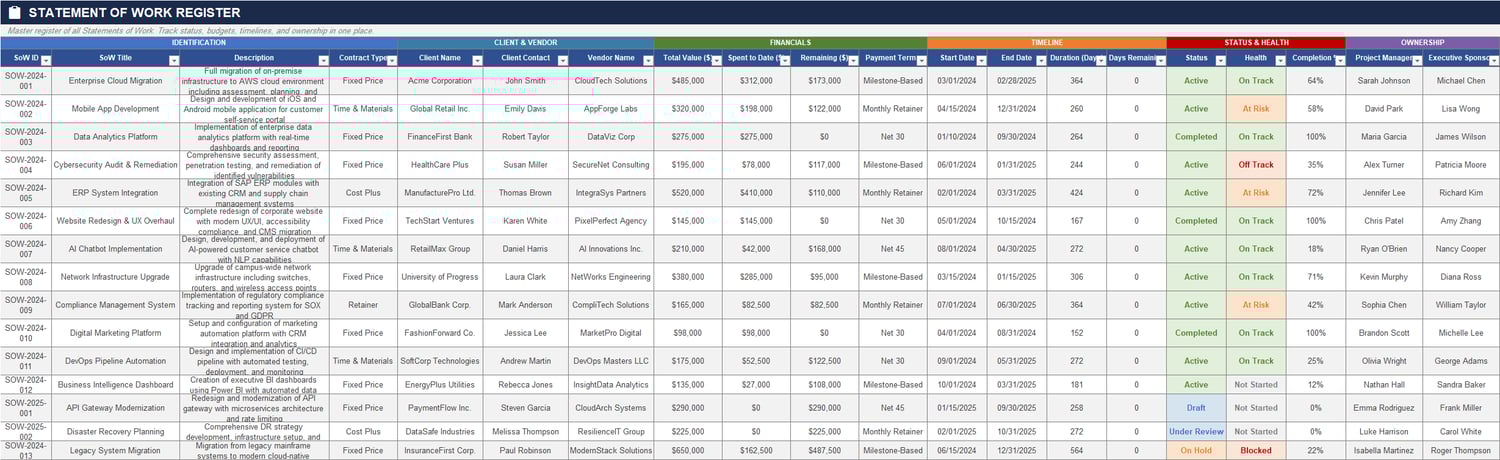Screen dimensions: 1500x460
Task: Select the OWNERSHIP group header
Action: (1422, 43)
